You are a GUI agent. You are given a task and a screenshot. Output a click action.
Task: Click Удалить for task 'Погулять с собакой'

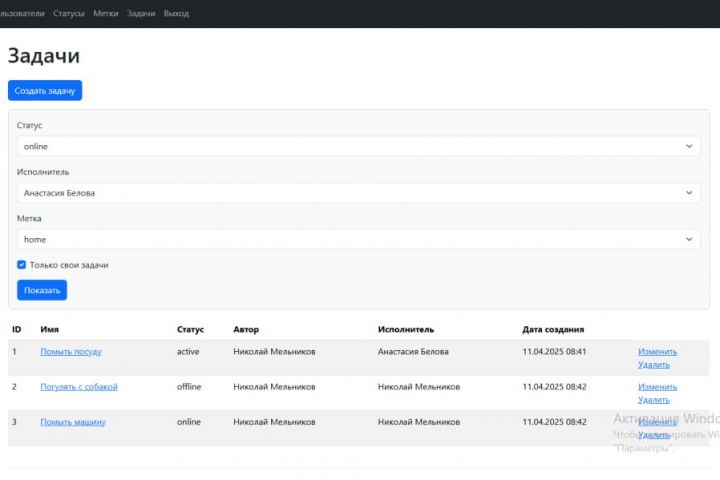654,400
